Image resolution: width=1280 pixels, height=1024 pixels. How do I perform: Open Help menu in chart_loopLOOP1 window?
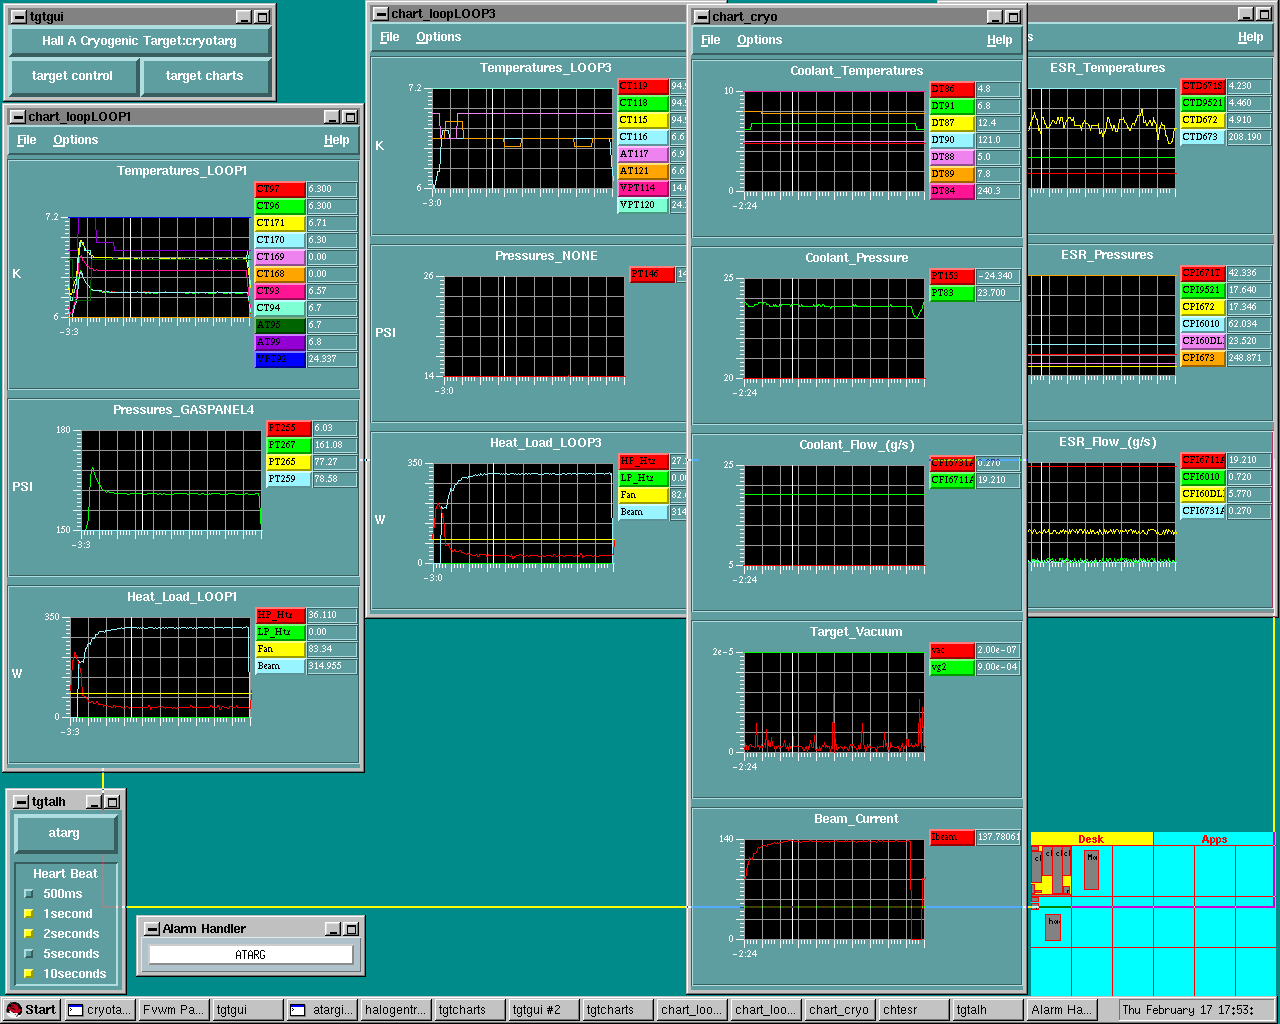336,140
